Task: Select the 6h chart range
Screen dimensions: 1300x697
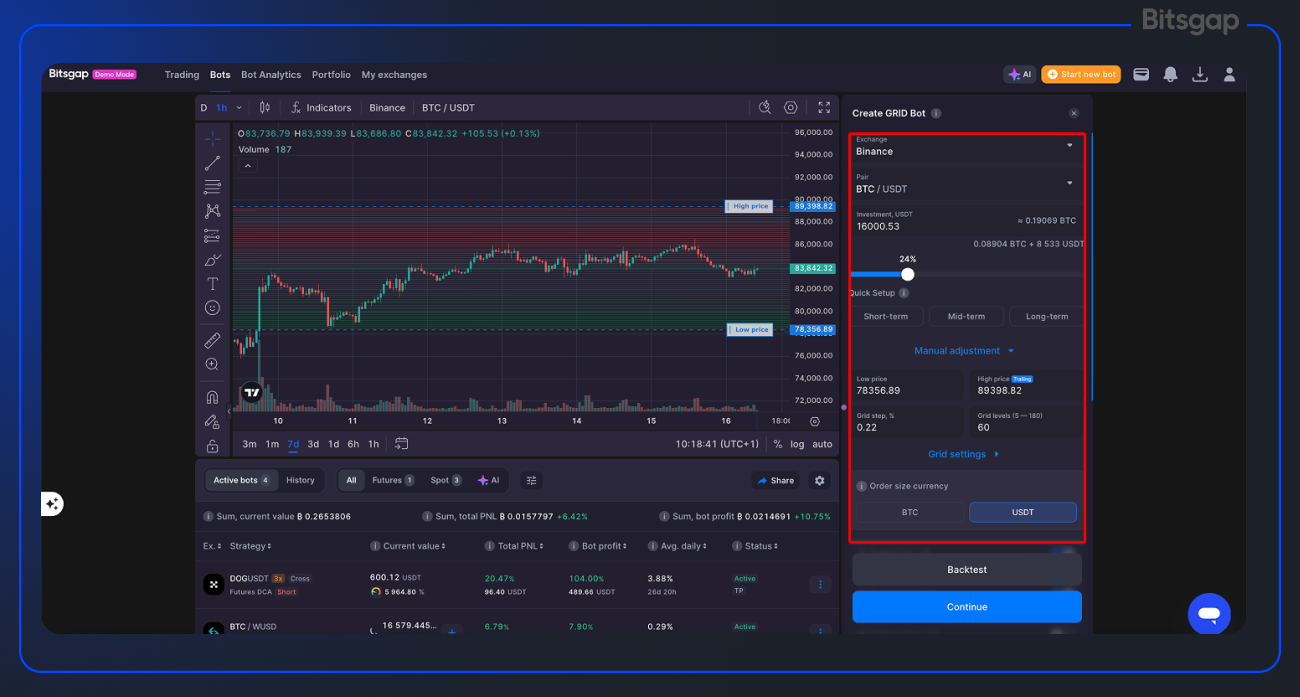Action: 353,444
